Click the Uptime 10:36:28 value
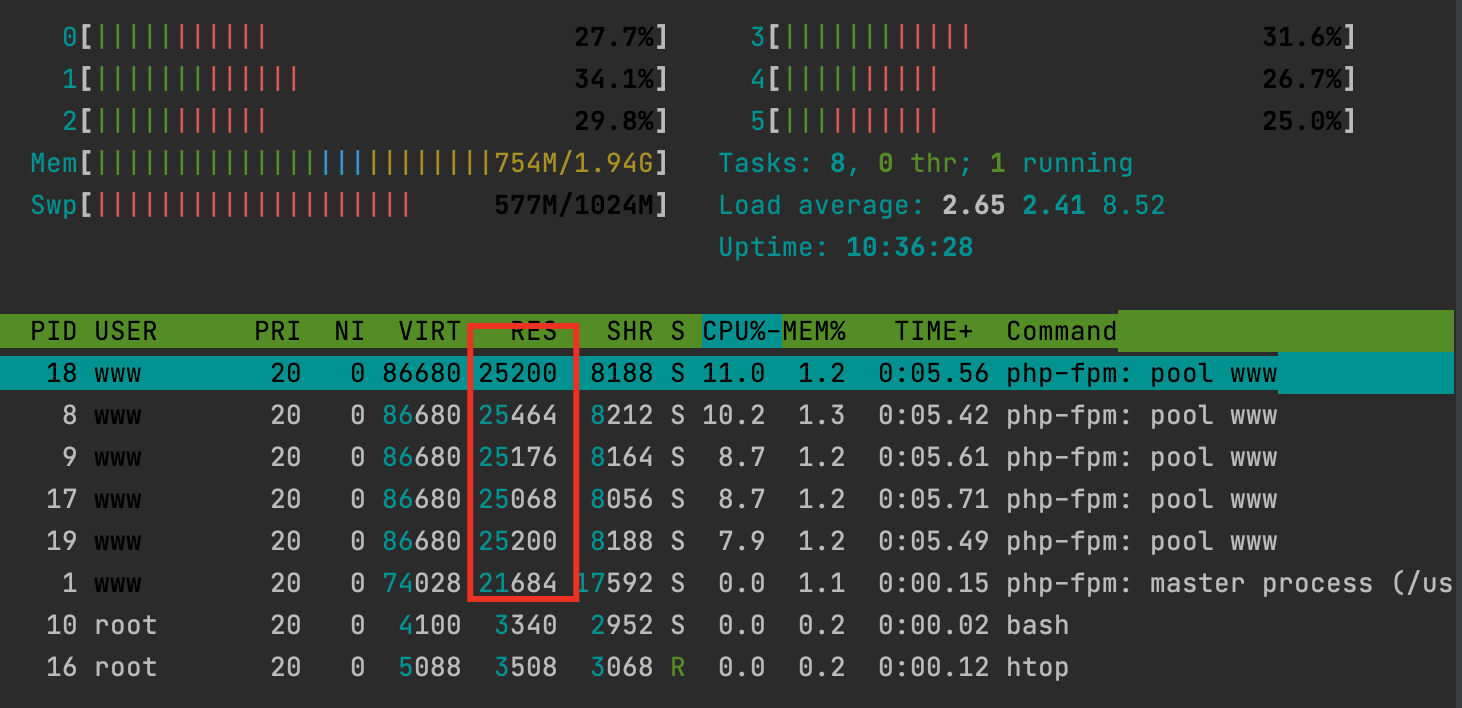This screenshot has height=708, width=1462. (910, 247)
